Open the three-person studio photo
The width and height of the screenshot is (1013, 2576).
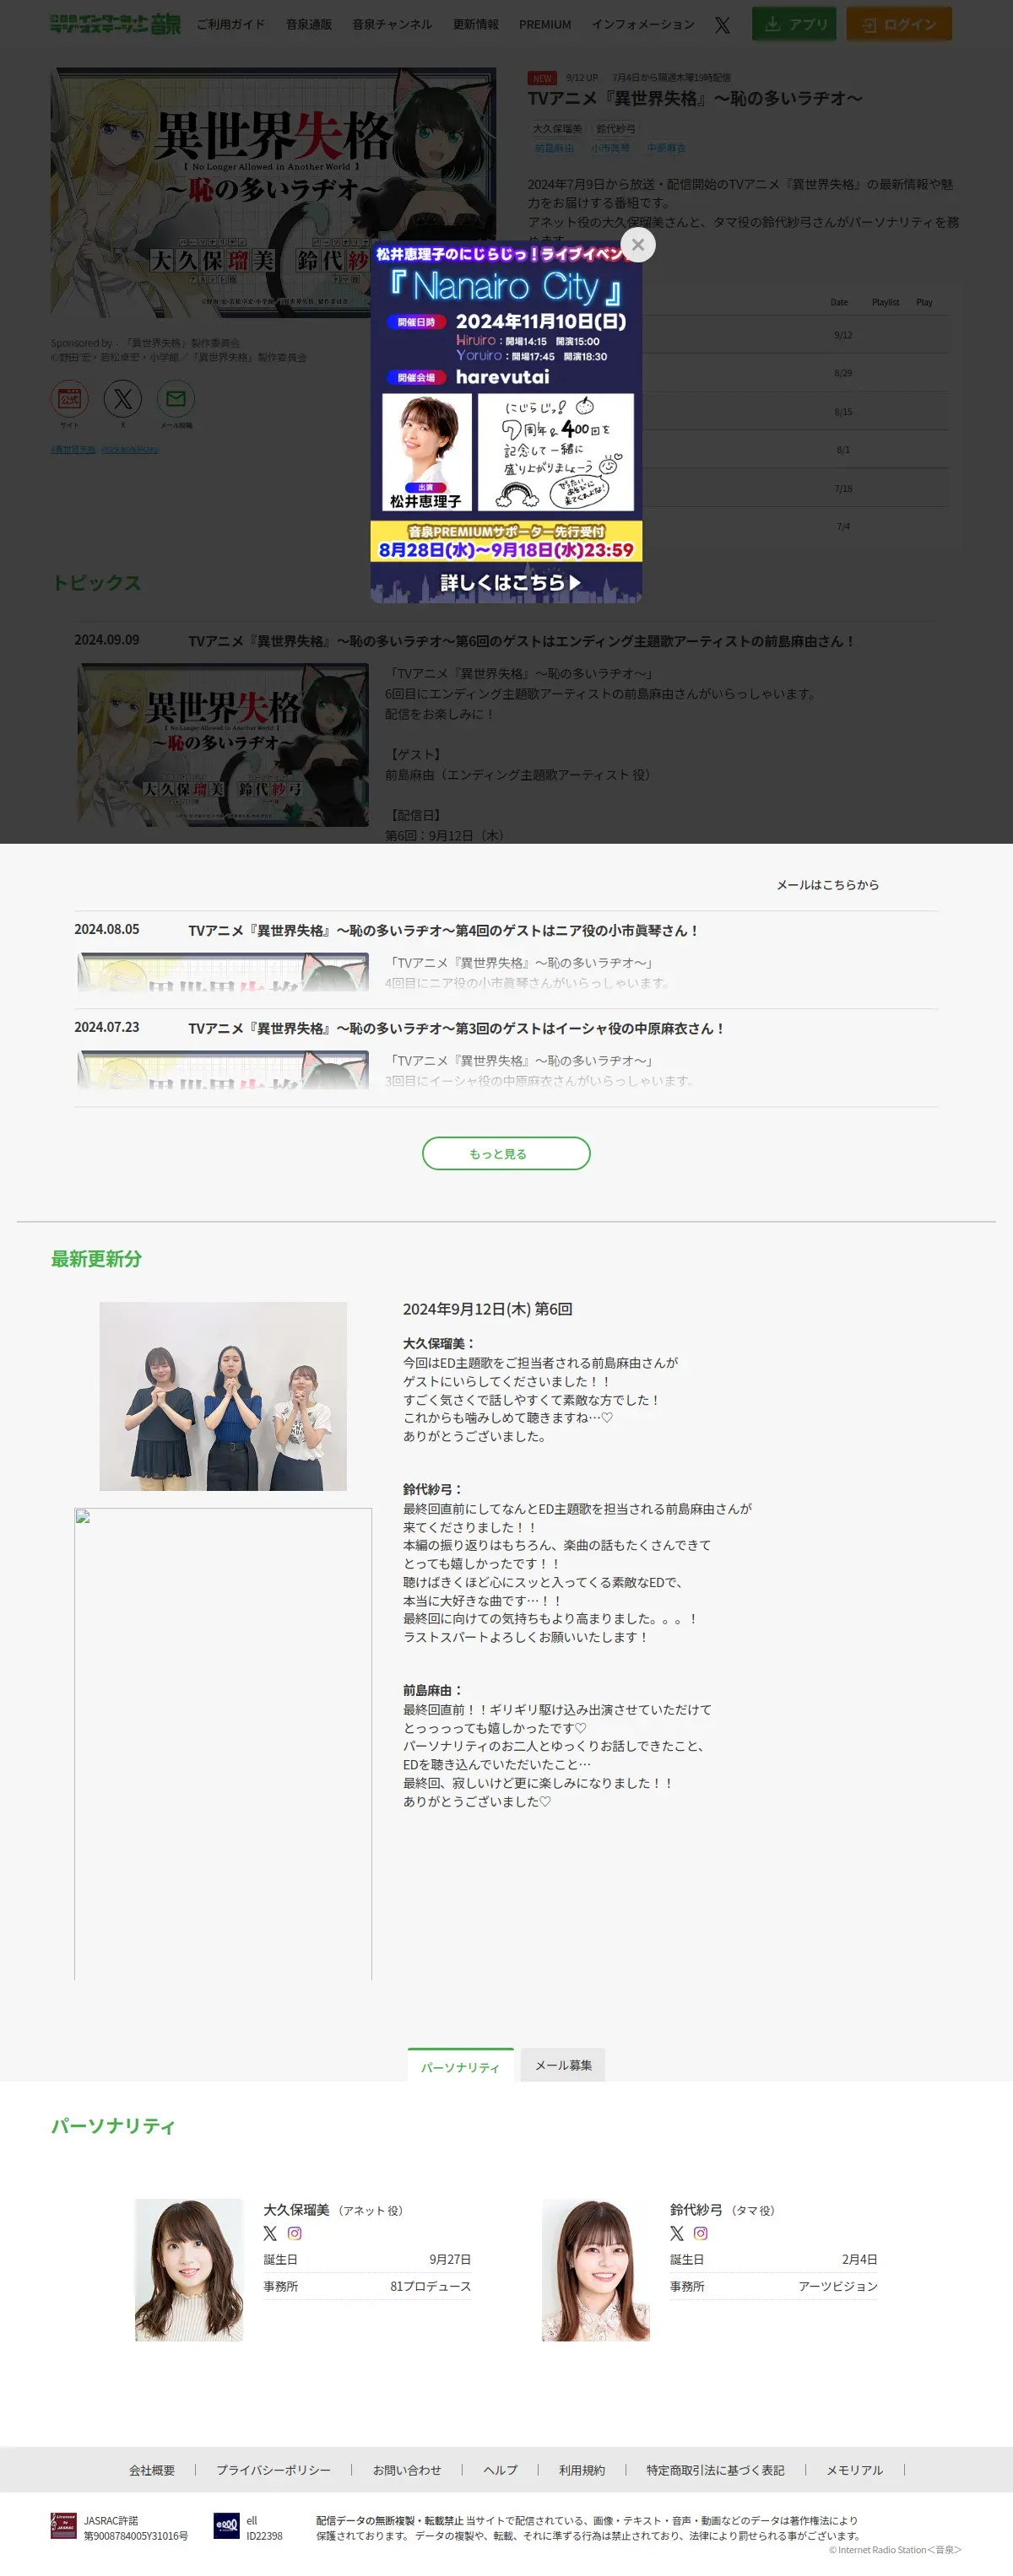223,1396
